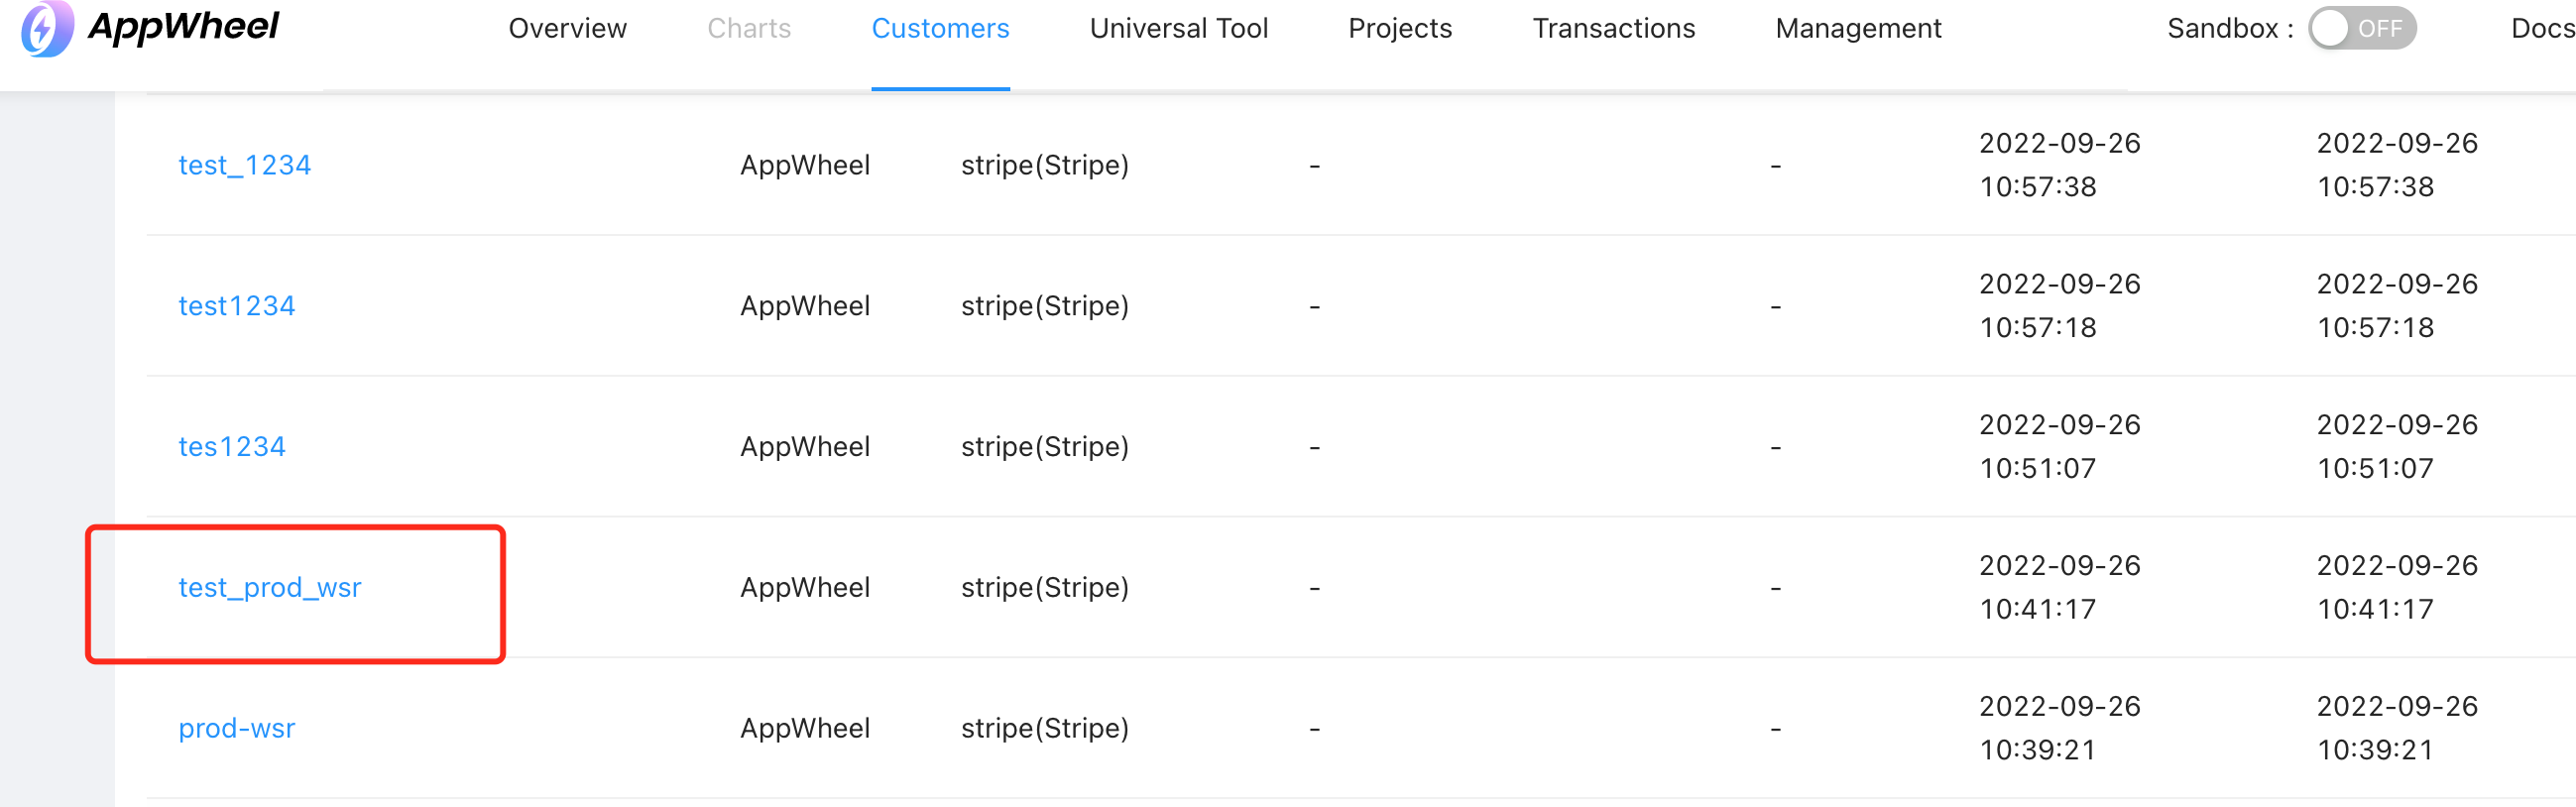The image size is (2576, 807).
Task: View the tes1234 customer
Action: [231, 447]
